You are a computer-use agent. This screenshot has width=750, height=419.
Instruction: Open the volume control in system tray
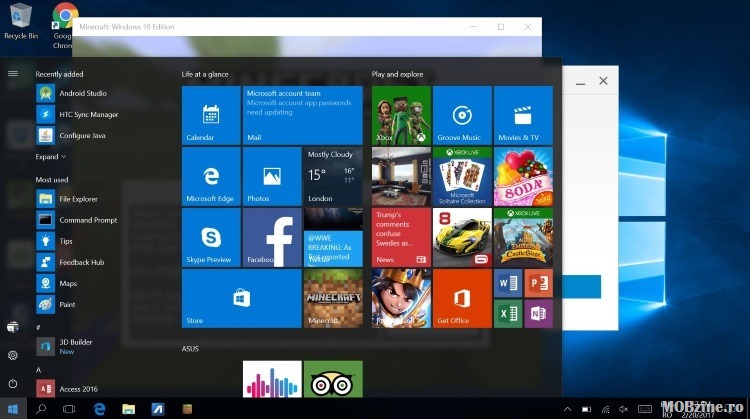coord(624,409)
